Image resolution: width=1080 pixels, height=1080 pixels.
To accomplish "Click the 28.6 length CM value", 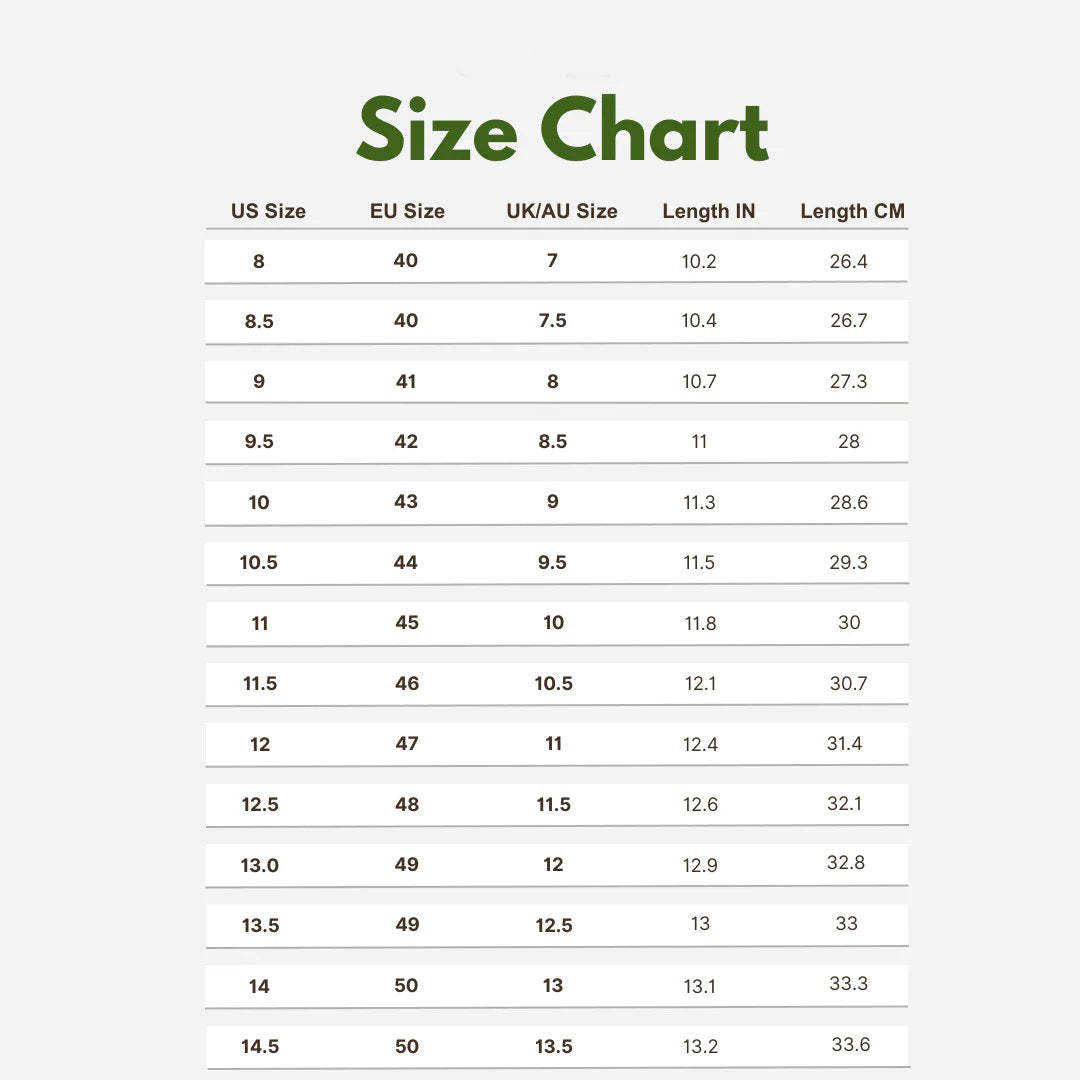I will (x=848, y=502).
